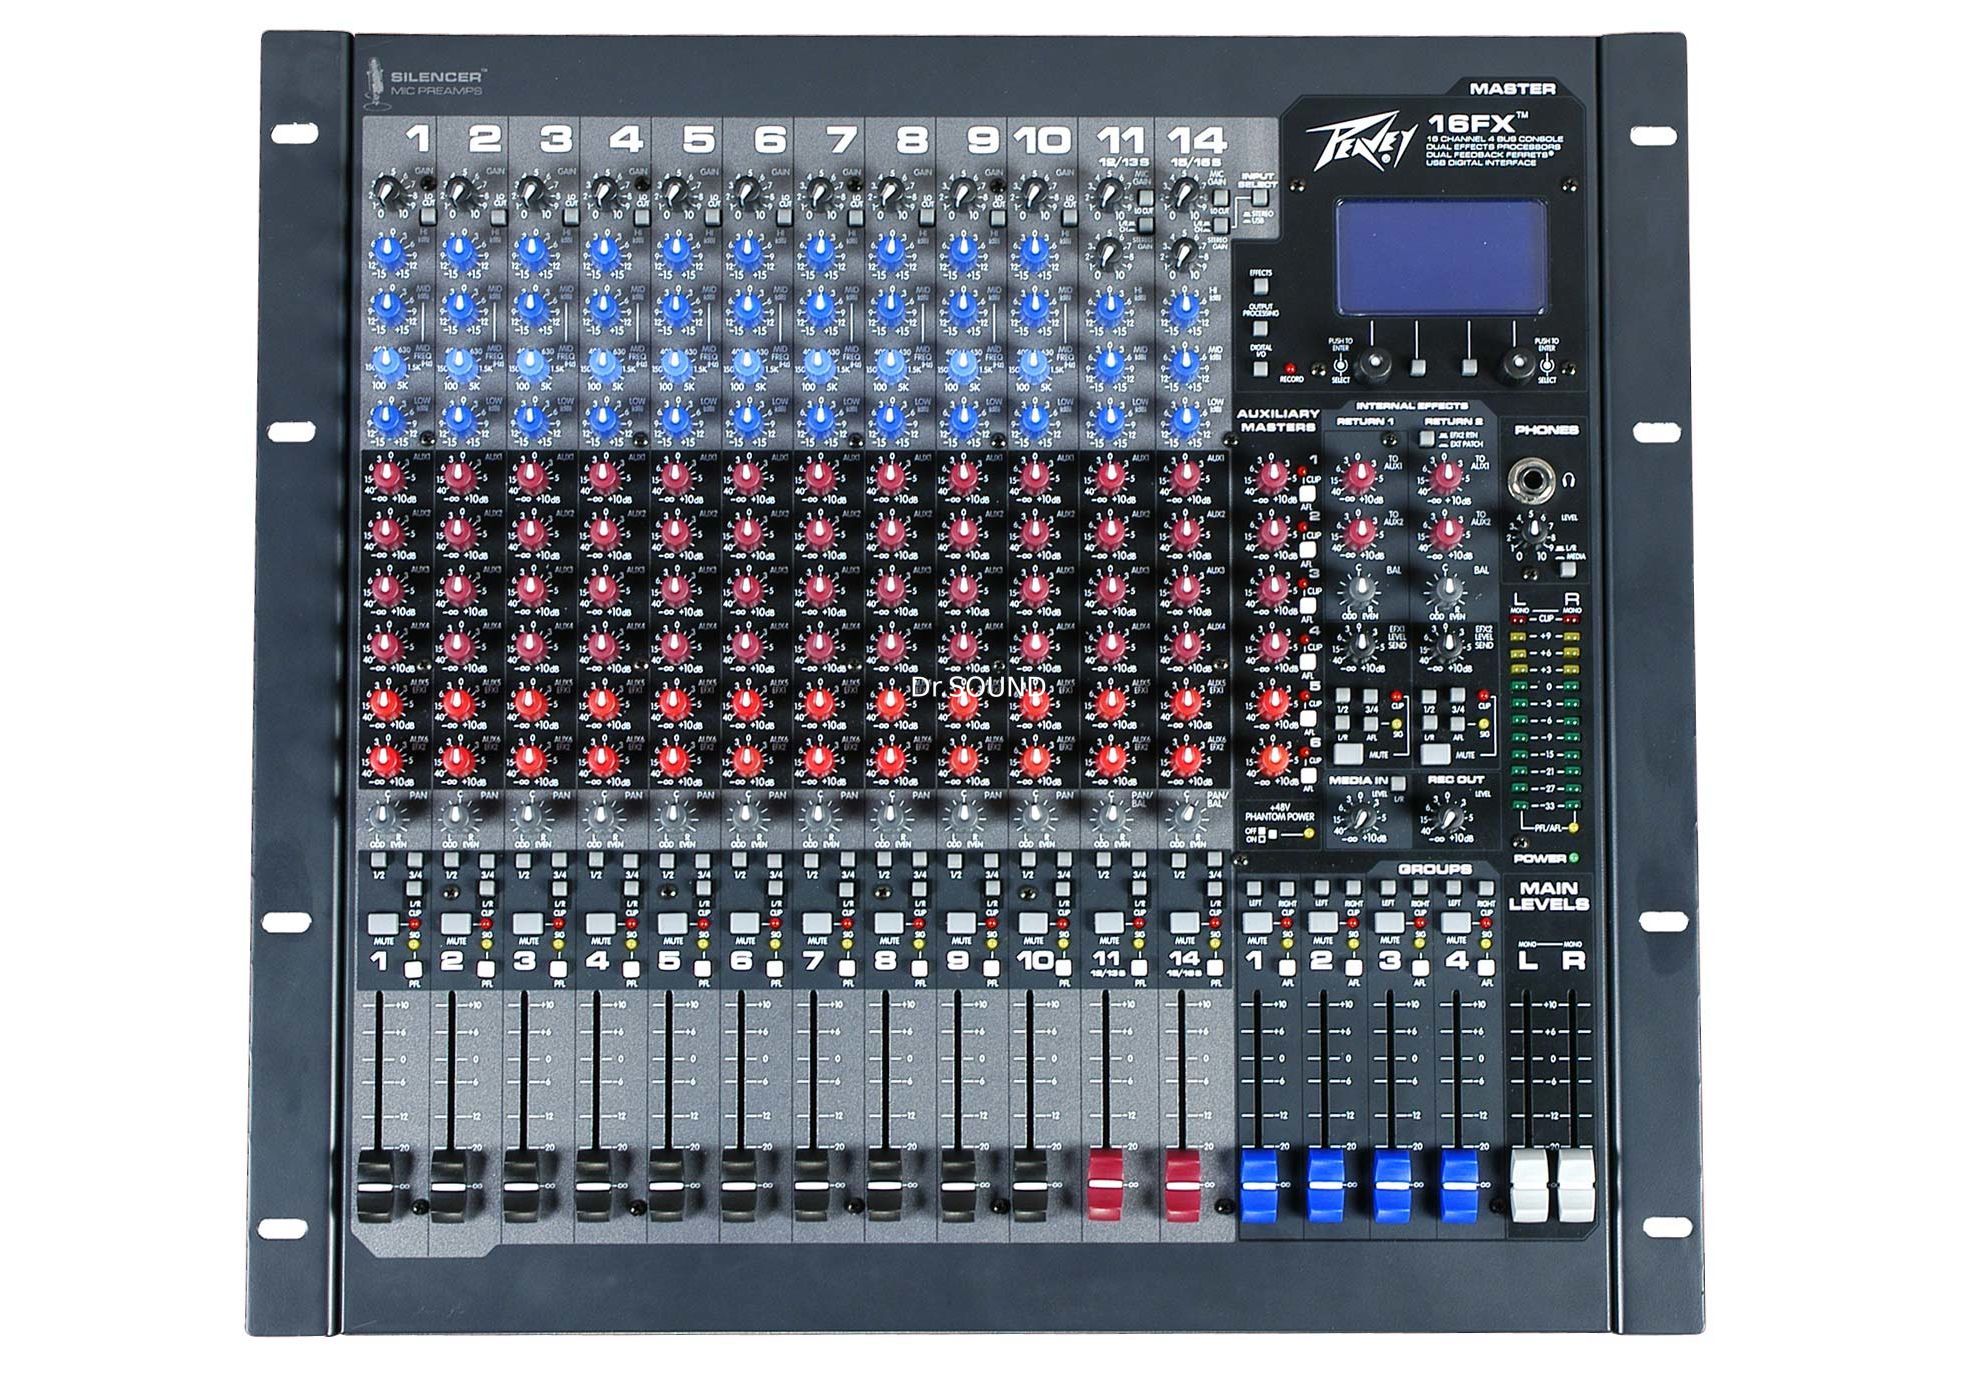1962x1373 pixels.
Task: Assign Group 4 to the Right bus
Action: tap(1485, 888)
